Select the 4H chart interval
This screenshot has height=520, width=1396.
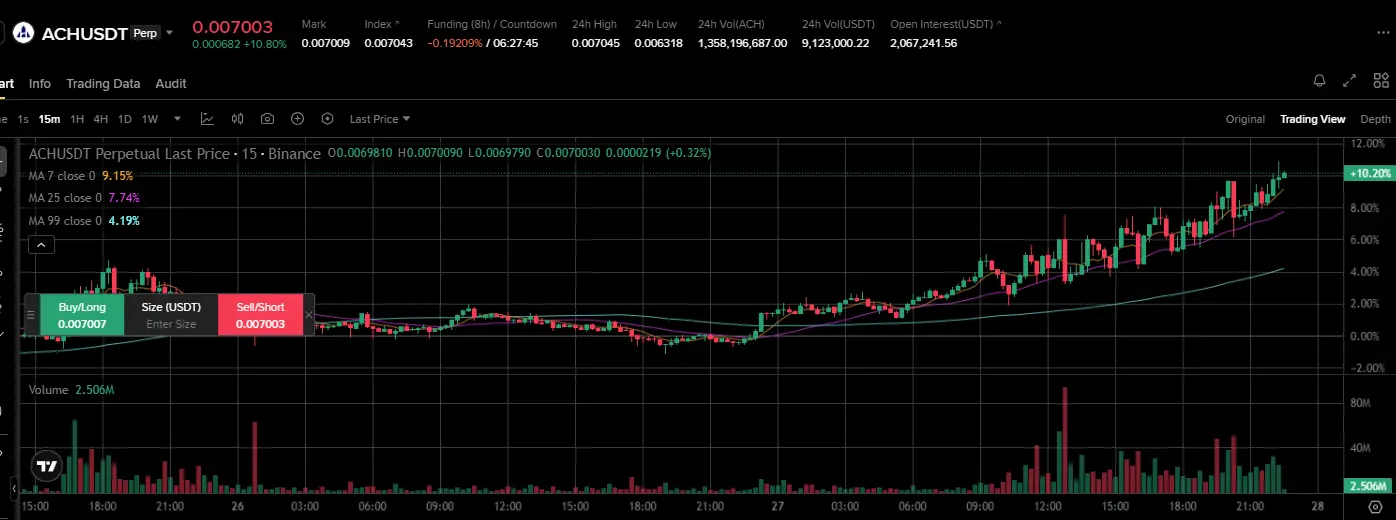(101, 119)
